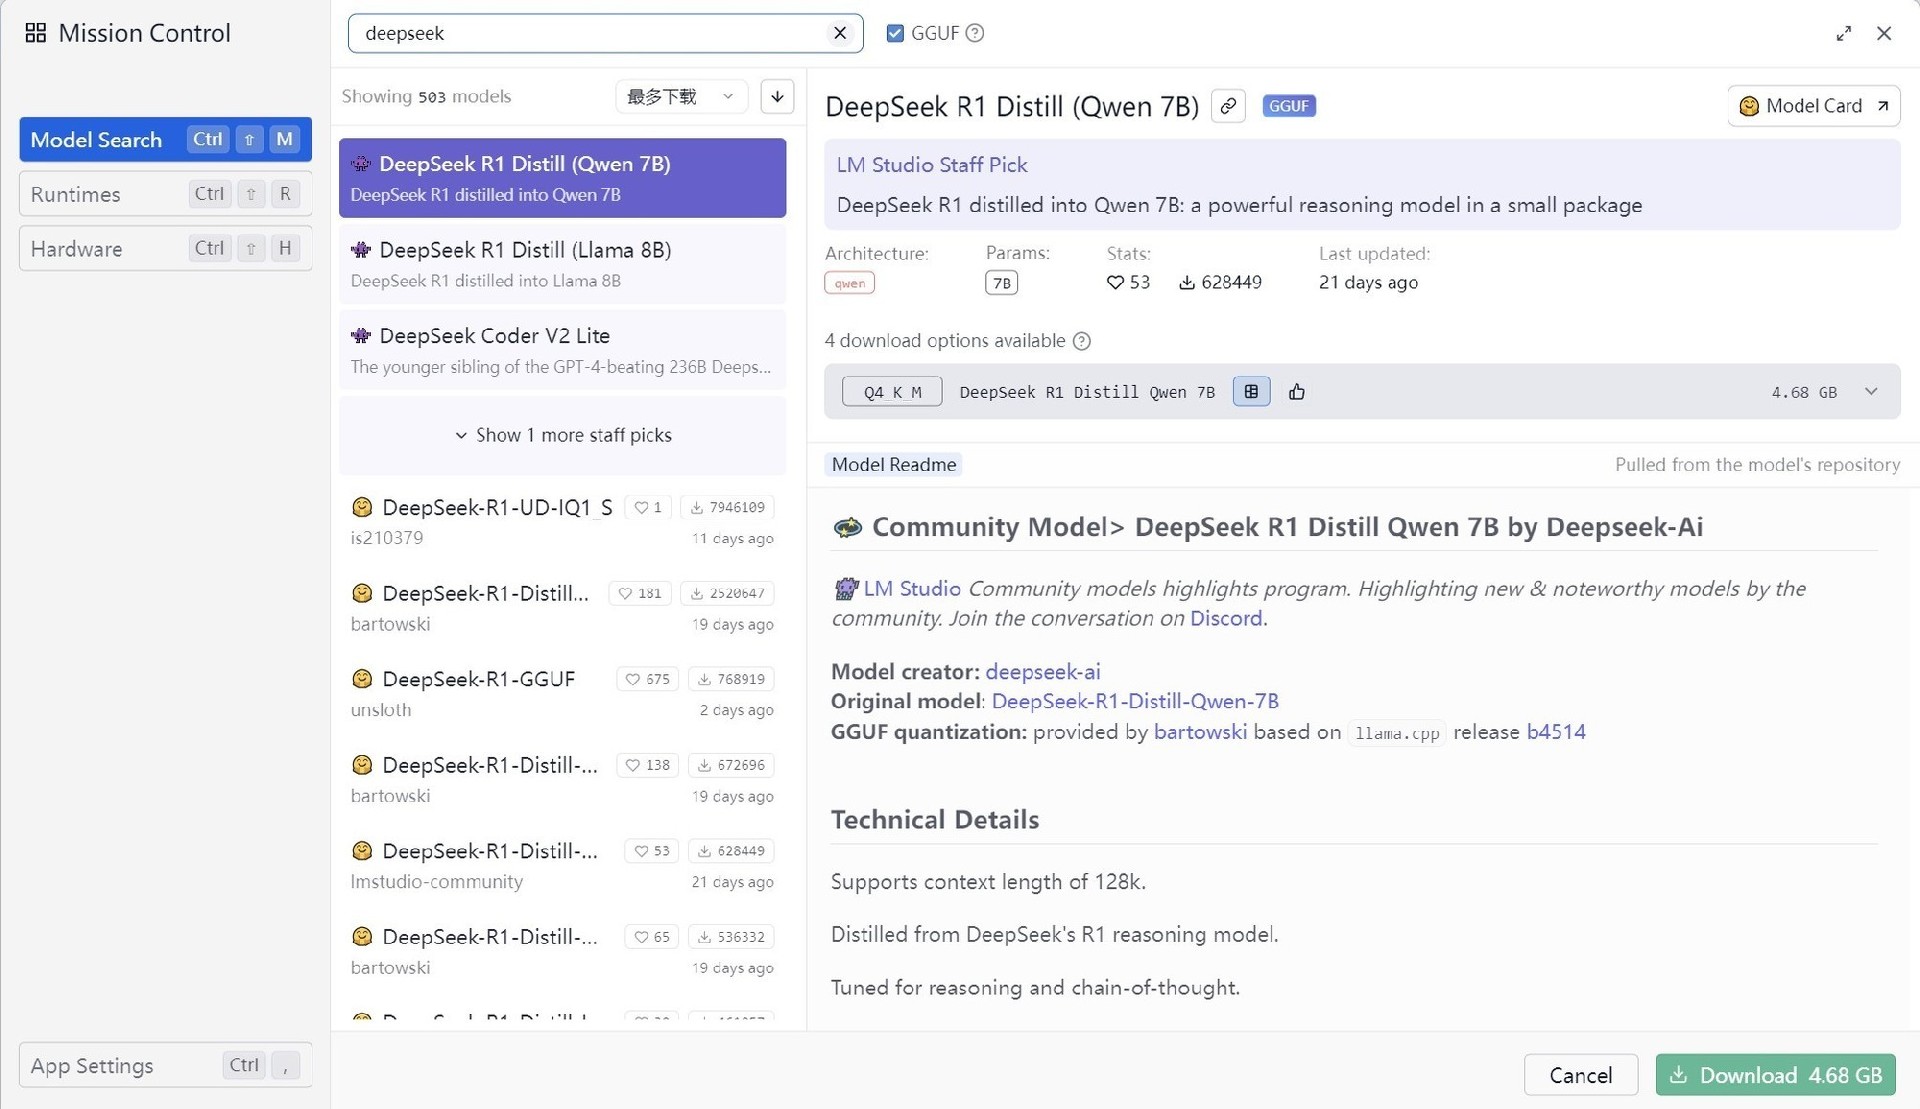Select DeepSeek R1 Distill (Llama 8B) staff pick
Viewport: 1920px width, 1109px height.
click(562, 264)
